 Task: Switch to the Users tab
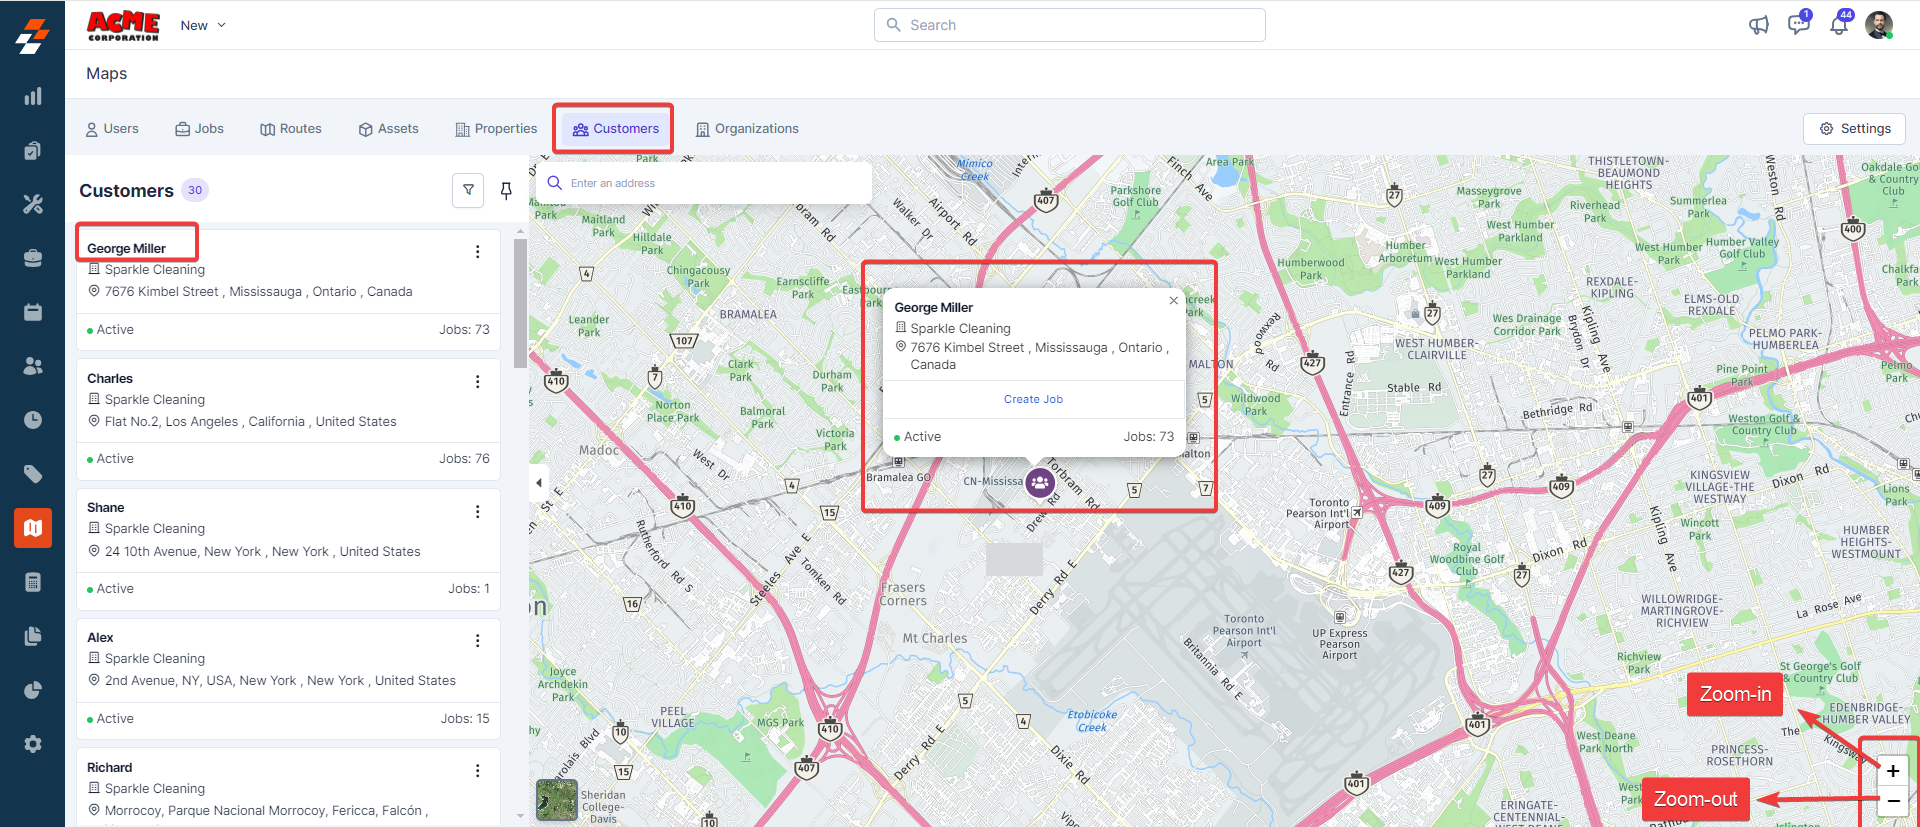pyautogui.click(x=112, y=129)
